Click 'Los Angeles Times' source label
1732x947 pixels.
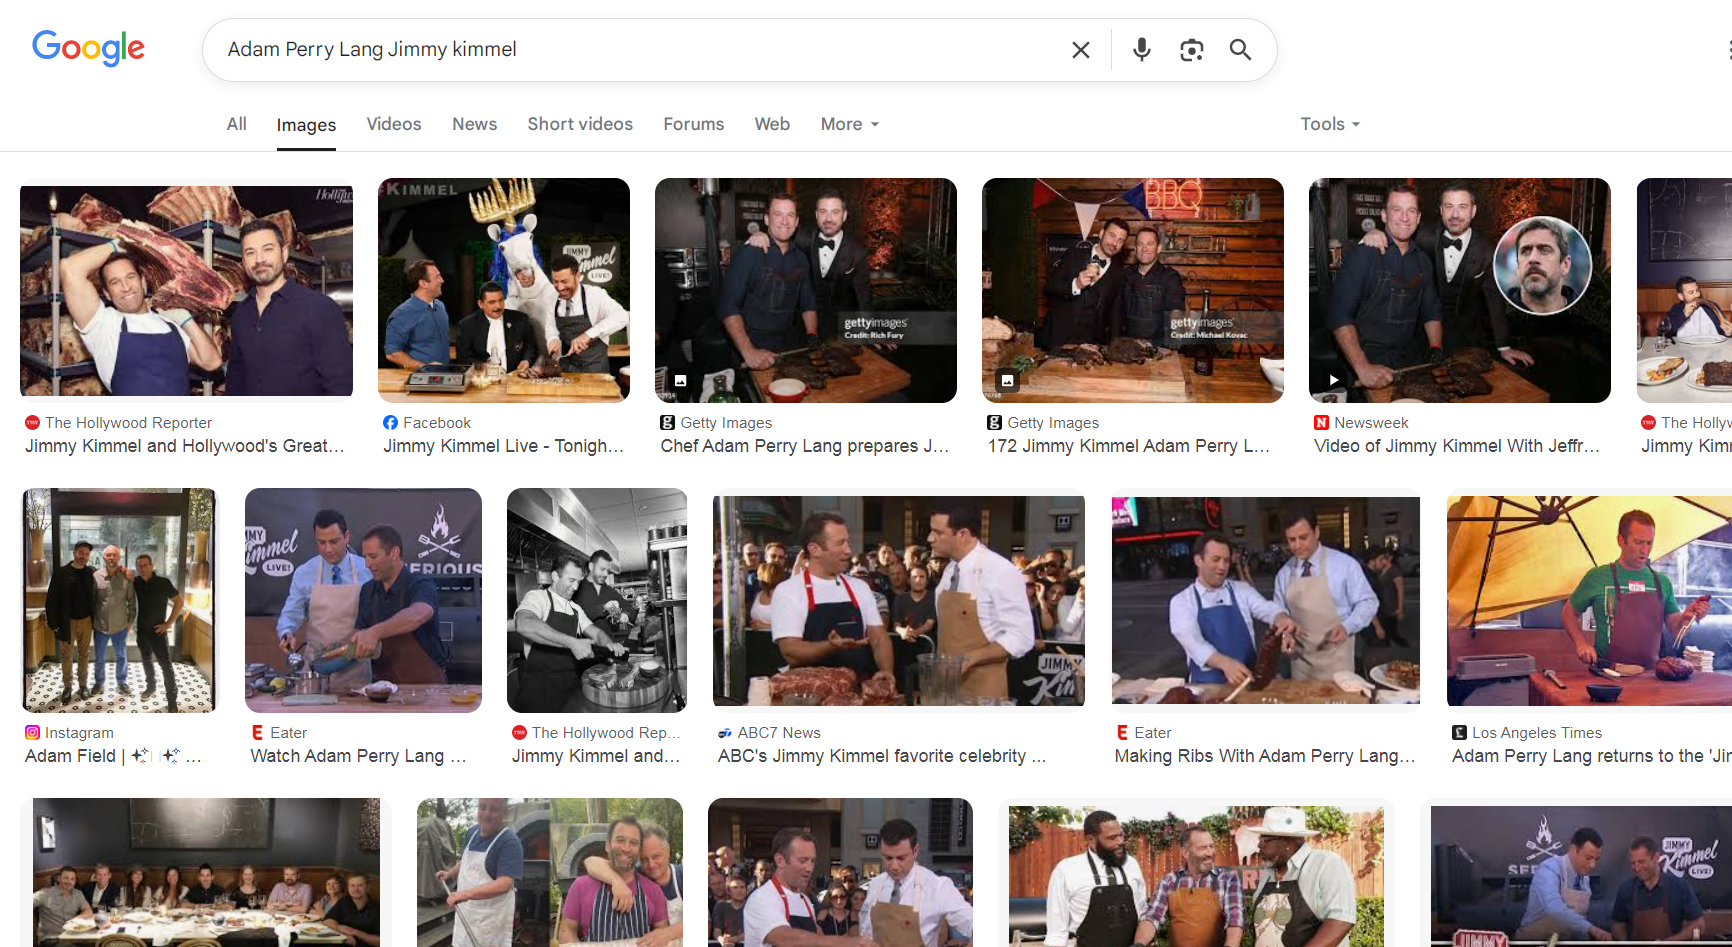point(1537,733)
